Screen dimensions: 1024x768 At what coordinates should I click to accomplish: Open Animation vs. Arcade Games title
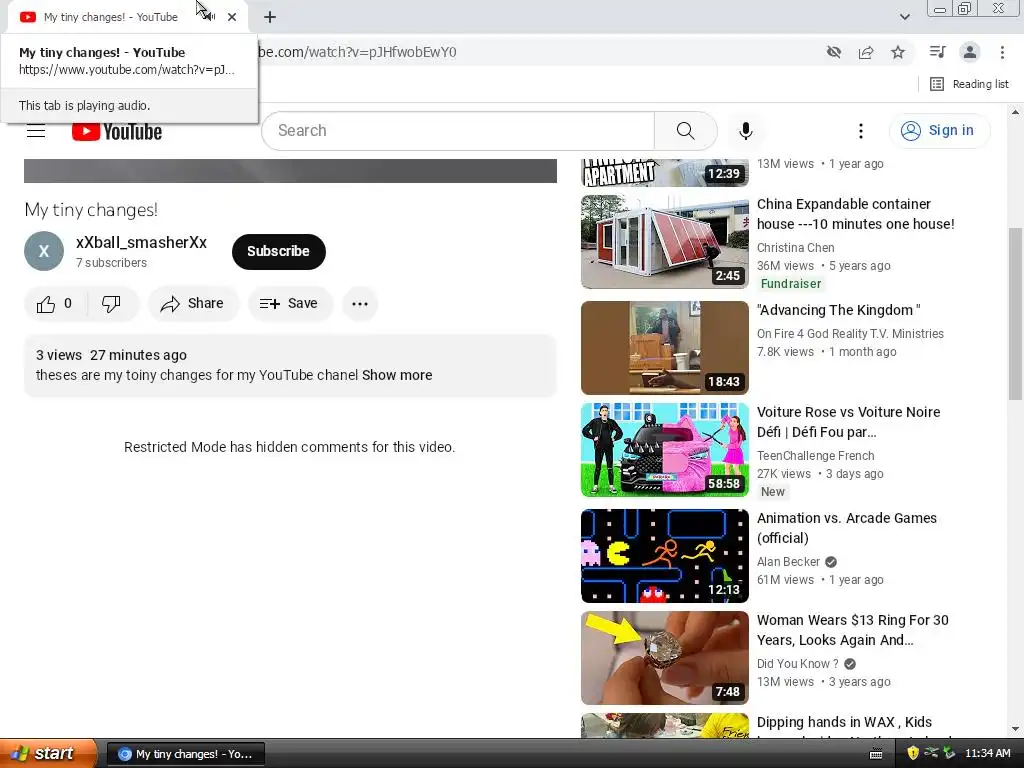click(x=846, y=528)
